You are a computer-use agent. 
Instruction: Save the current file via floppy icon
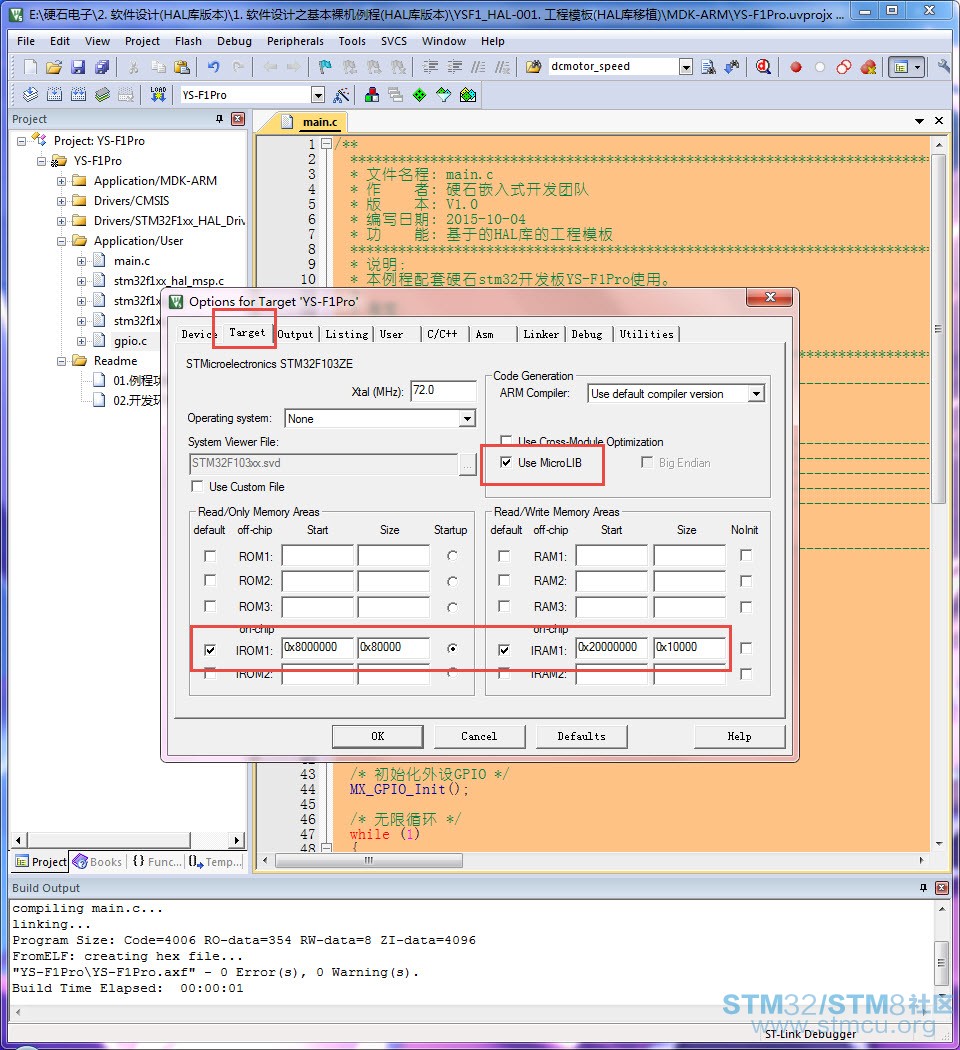[x=78, y=66]
